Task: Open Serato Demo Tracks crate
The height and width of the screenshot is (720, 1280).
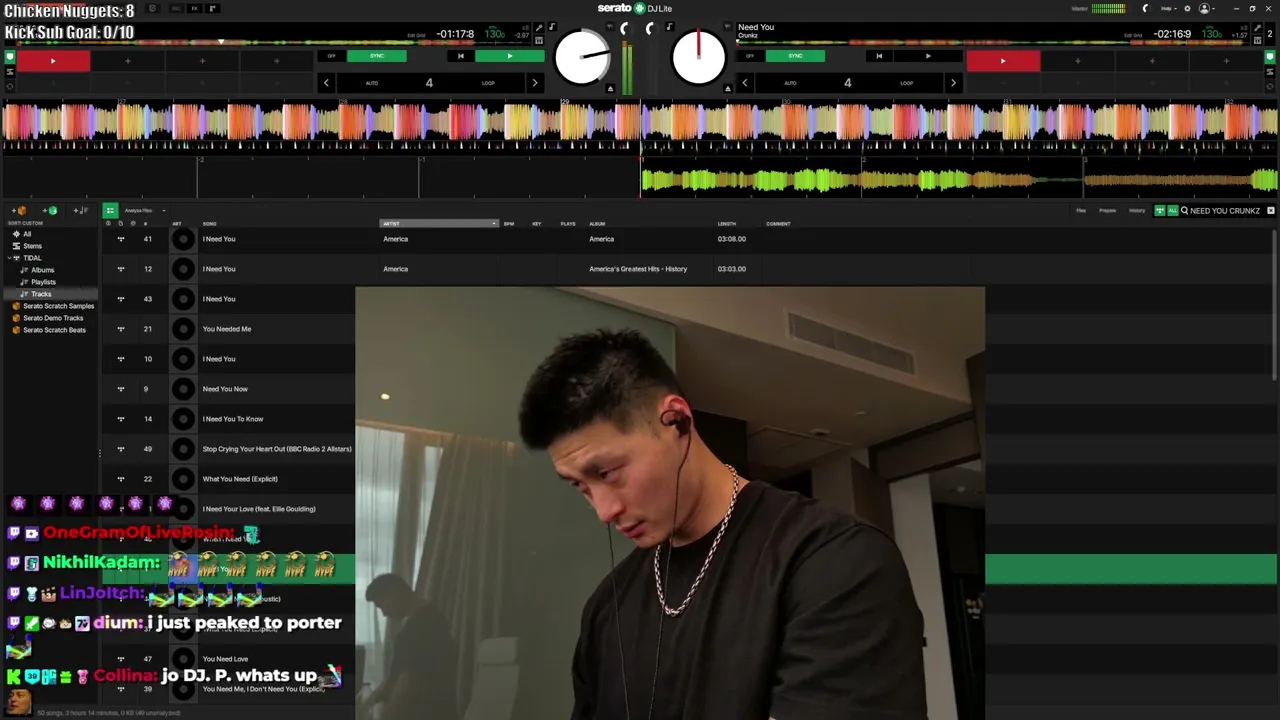Action: tap(53, 318)
